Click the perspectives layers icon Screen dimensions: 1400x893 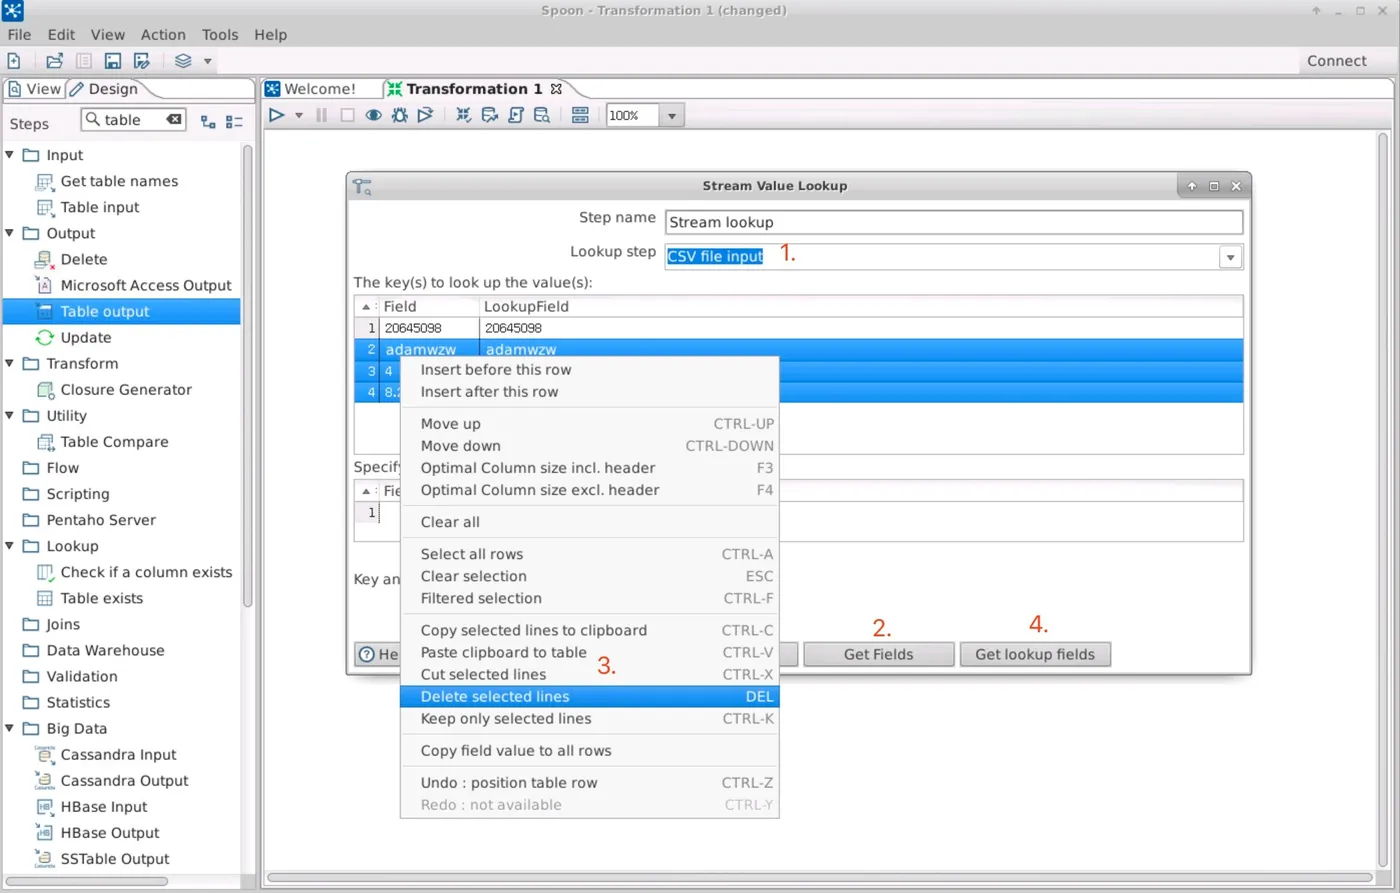pyautogui.click(x=183, y=61)
